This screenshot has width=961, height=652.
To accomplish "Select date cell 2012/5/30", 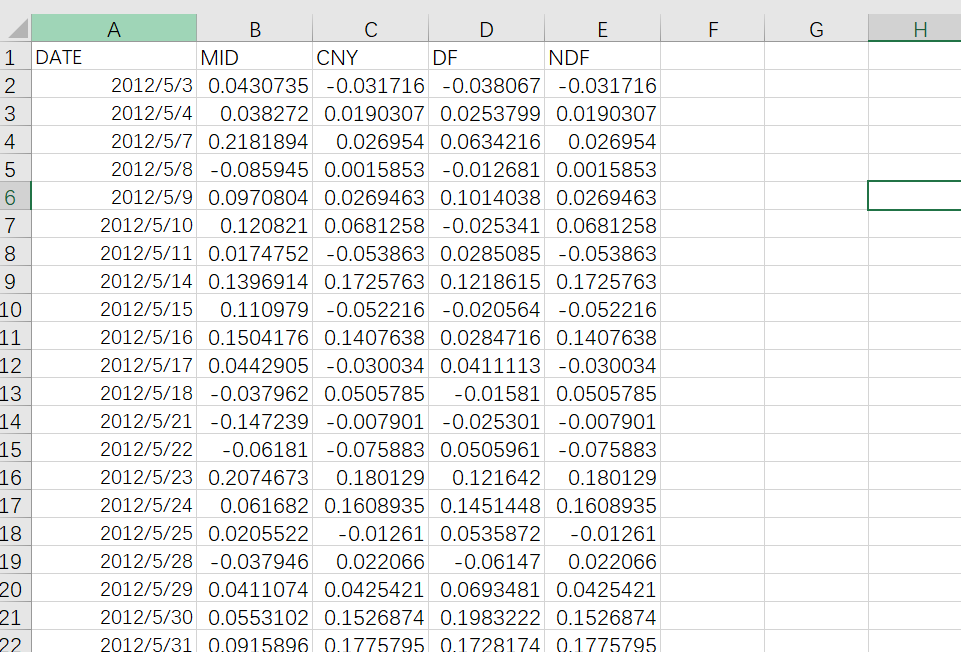I will (114, 616).
